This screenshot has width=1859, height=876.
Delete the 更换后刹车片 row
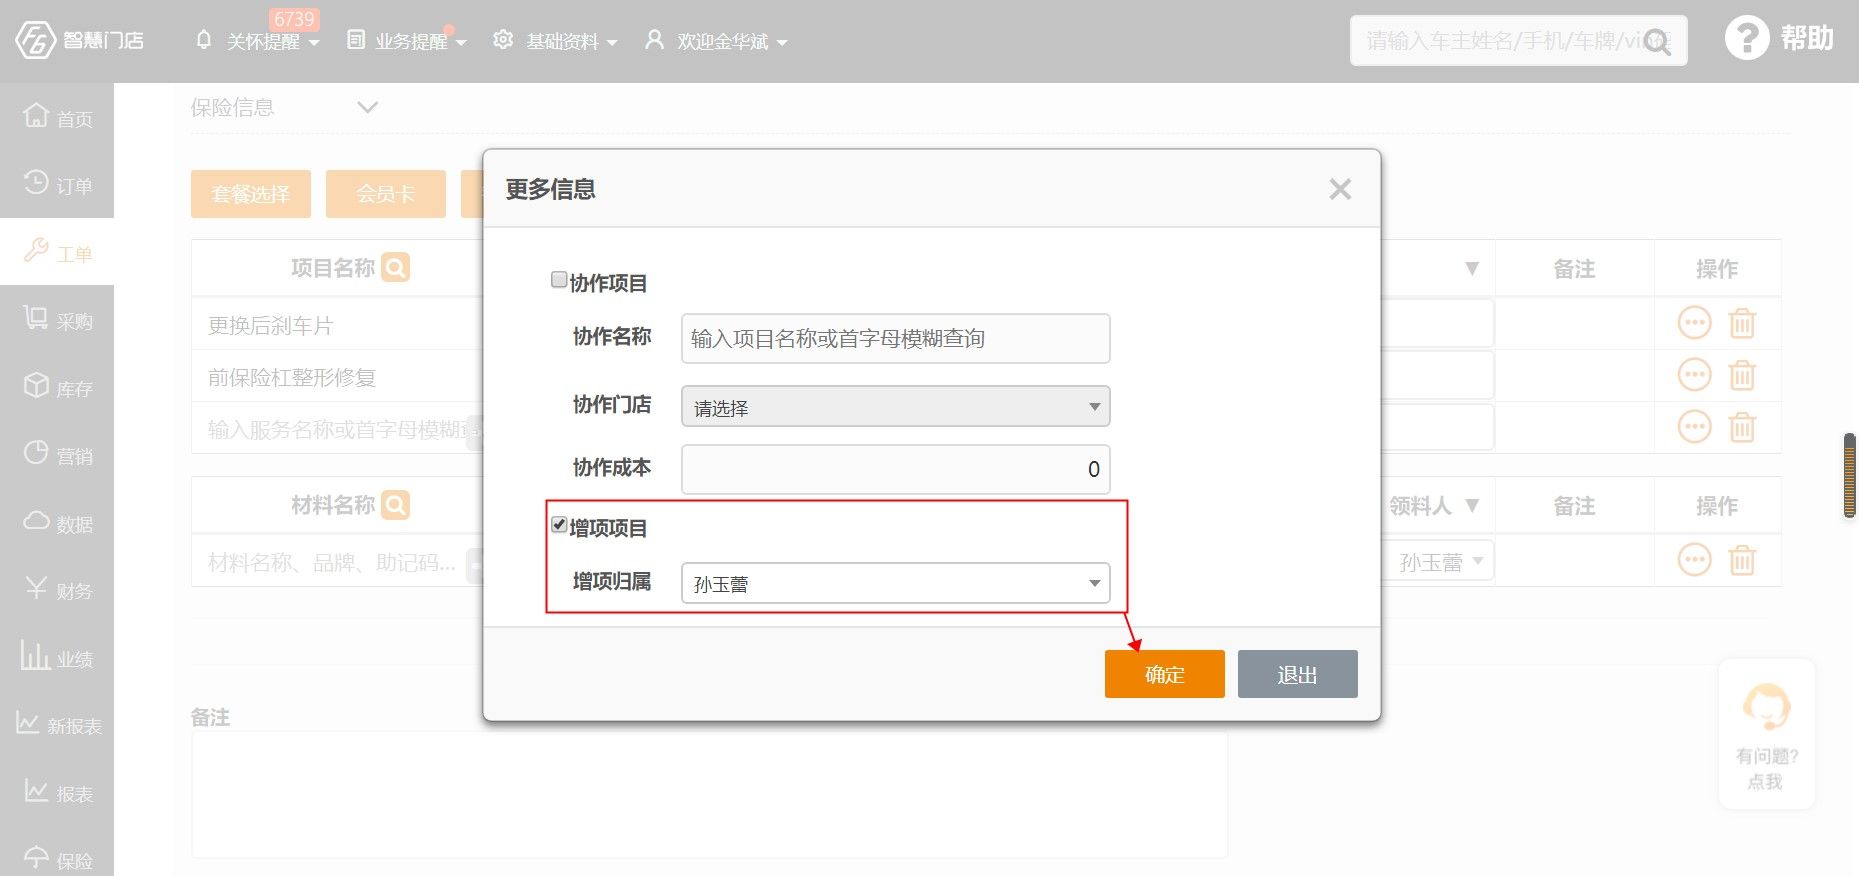click(1742, 323)
